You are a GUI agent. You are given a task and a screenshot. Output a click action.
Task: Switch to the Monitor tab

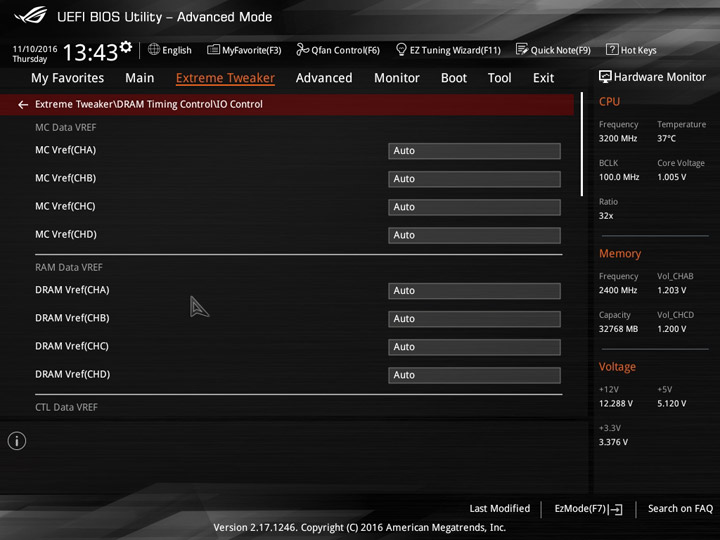[397, 78]
